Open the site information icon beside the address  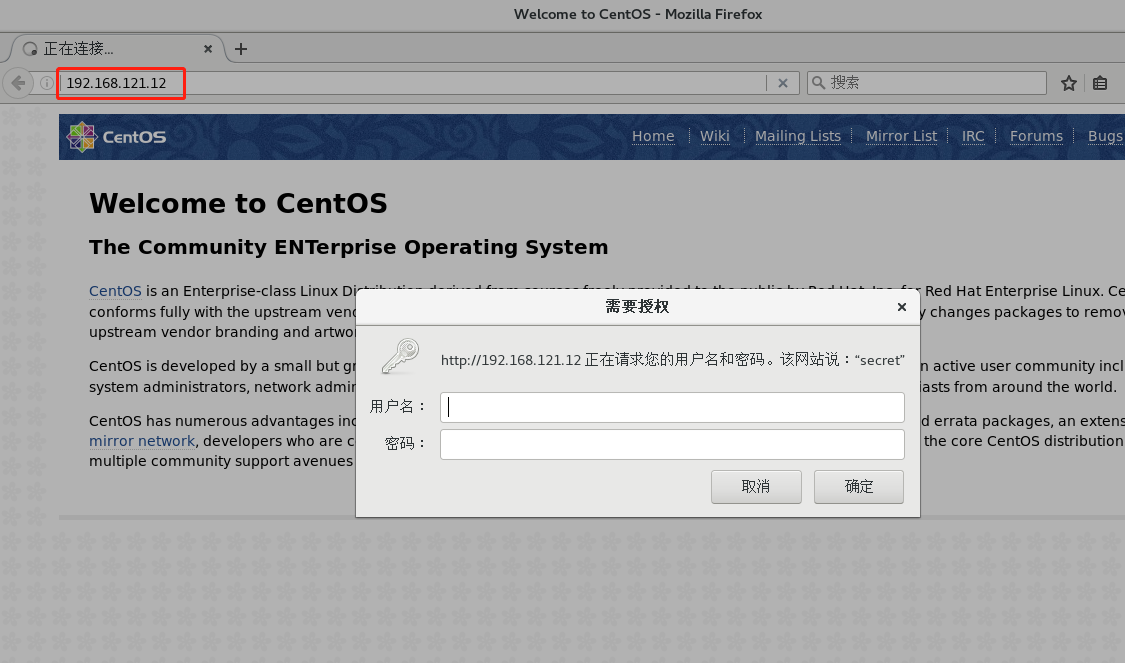pos(47,83)
